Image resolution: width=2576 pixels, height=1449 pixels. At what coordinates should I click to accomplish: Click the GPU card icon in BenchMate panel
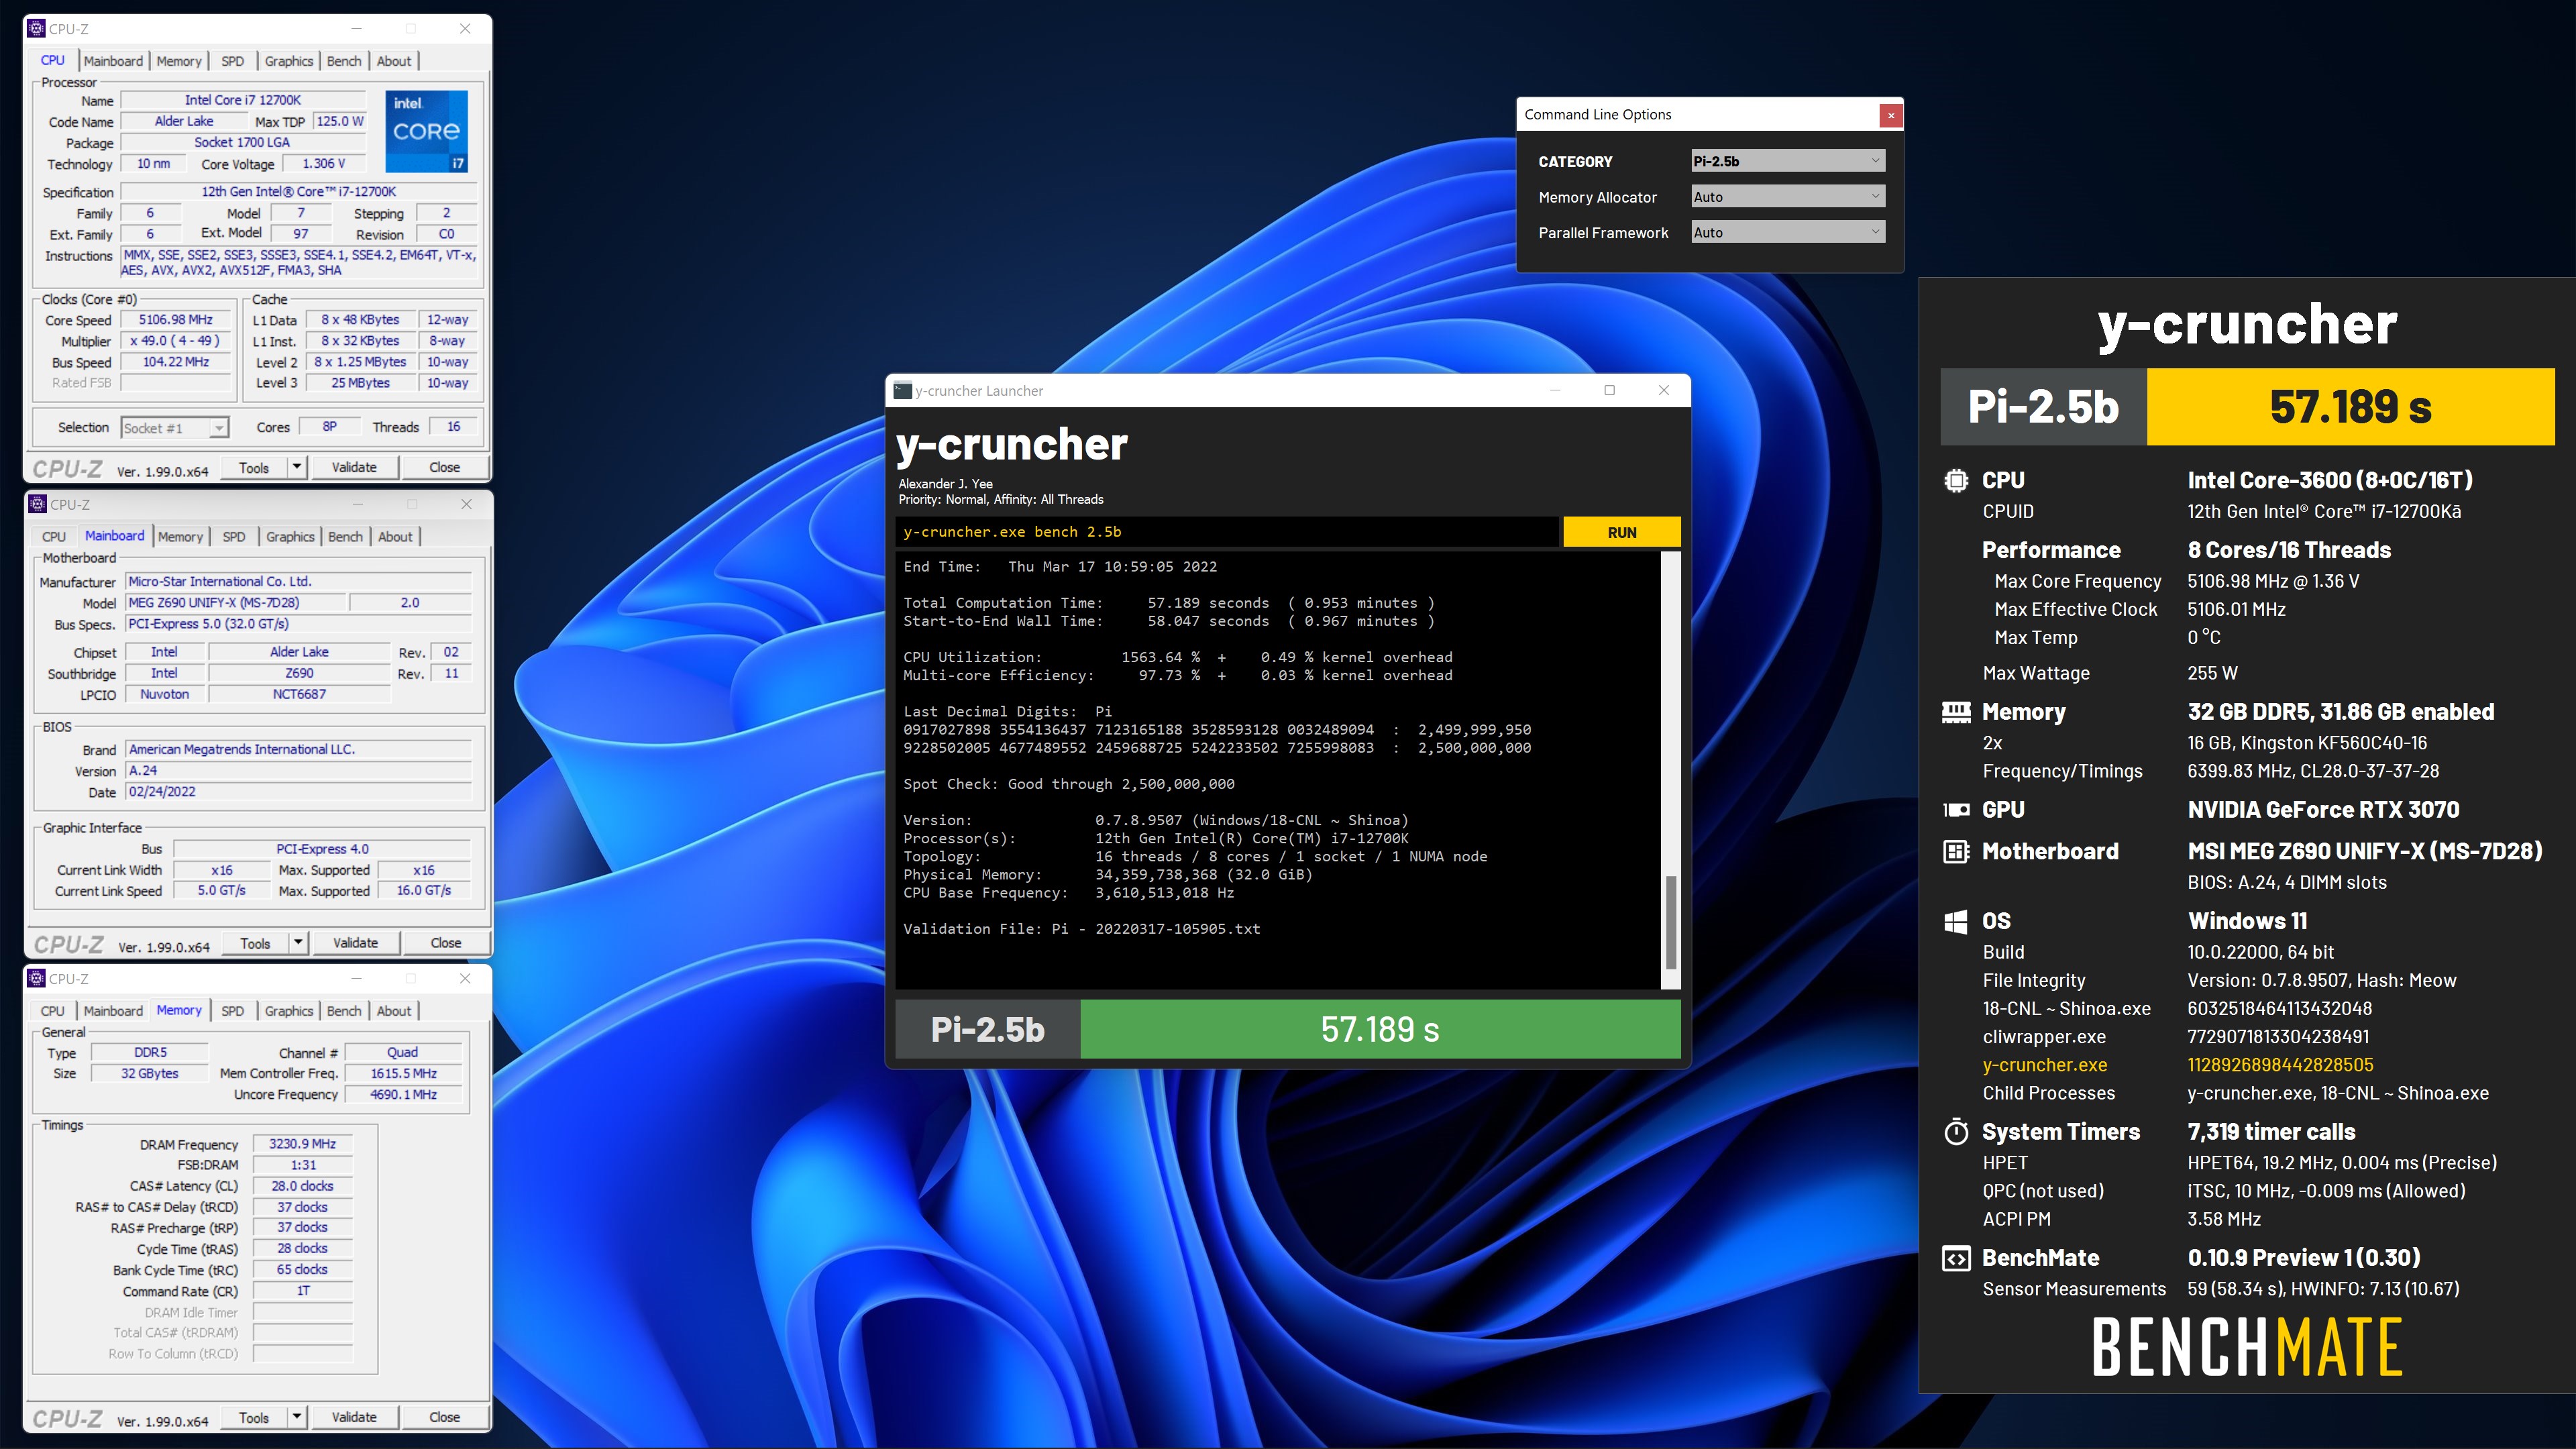pyautogui.click(x=1956, y=810)
